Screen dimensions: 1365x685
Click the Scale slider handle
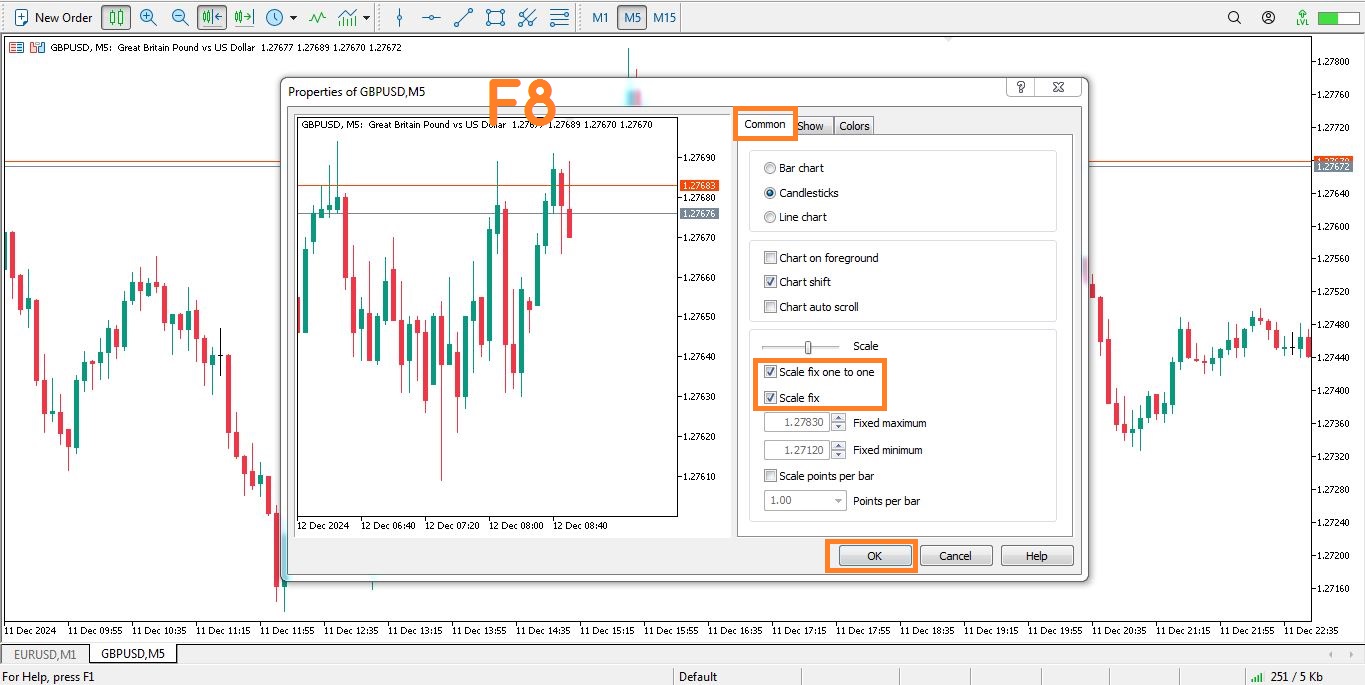(808, 347)
